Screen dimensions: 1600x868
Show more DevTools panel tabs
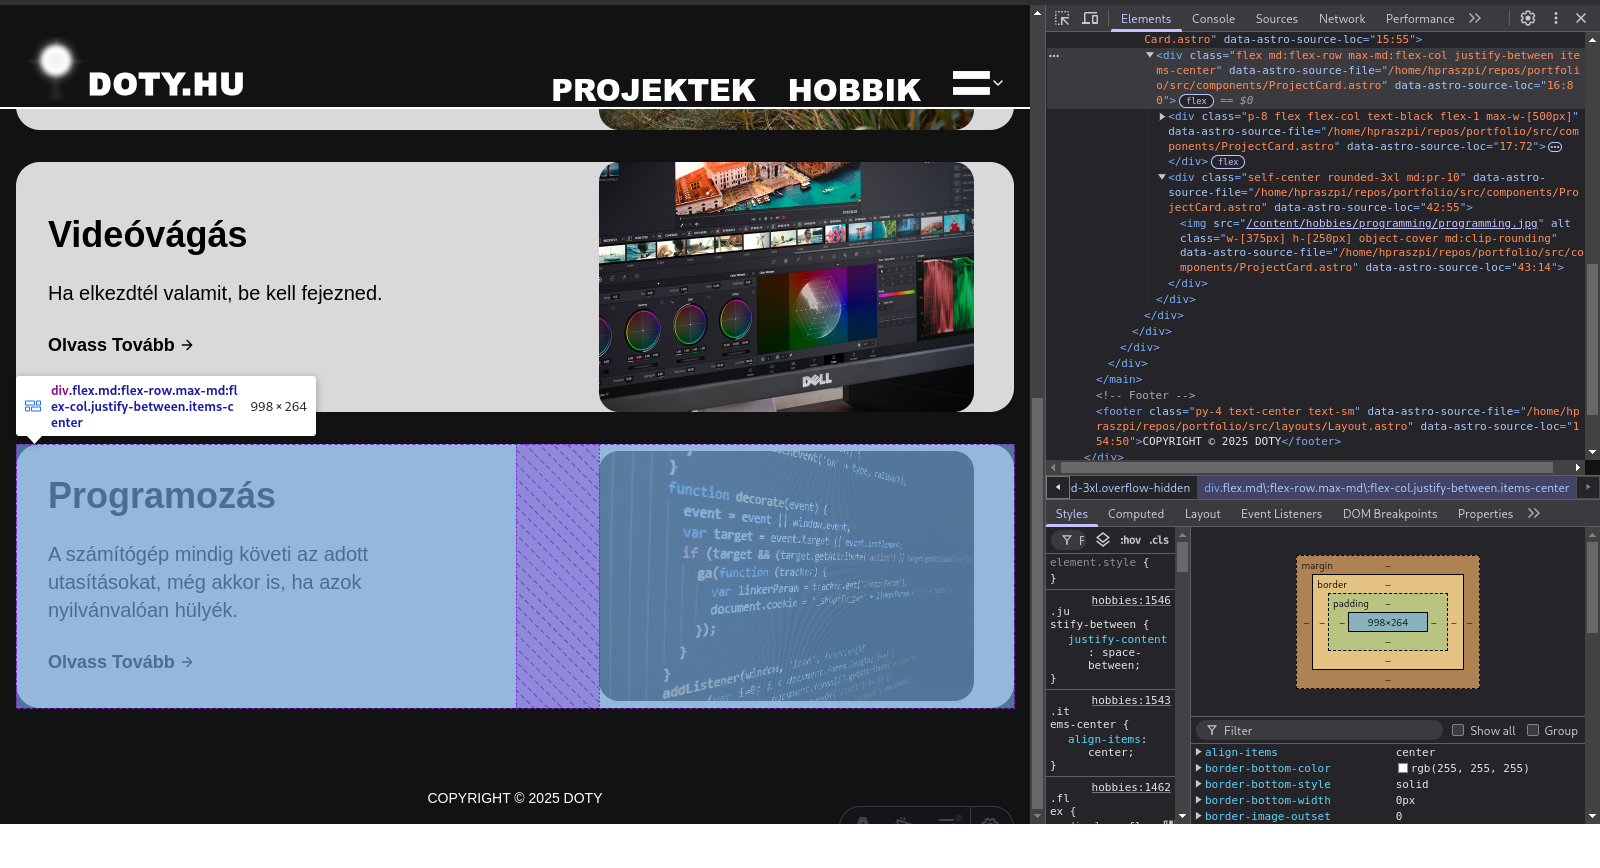pyautogui.click(x=1475, y=18)
